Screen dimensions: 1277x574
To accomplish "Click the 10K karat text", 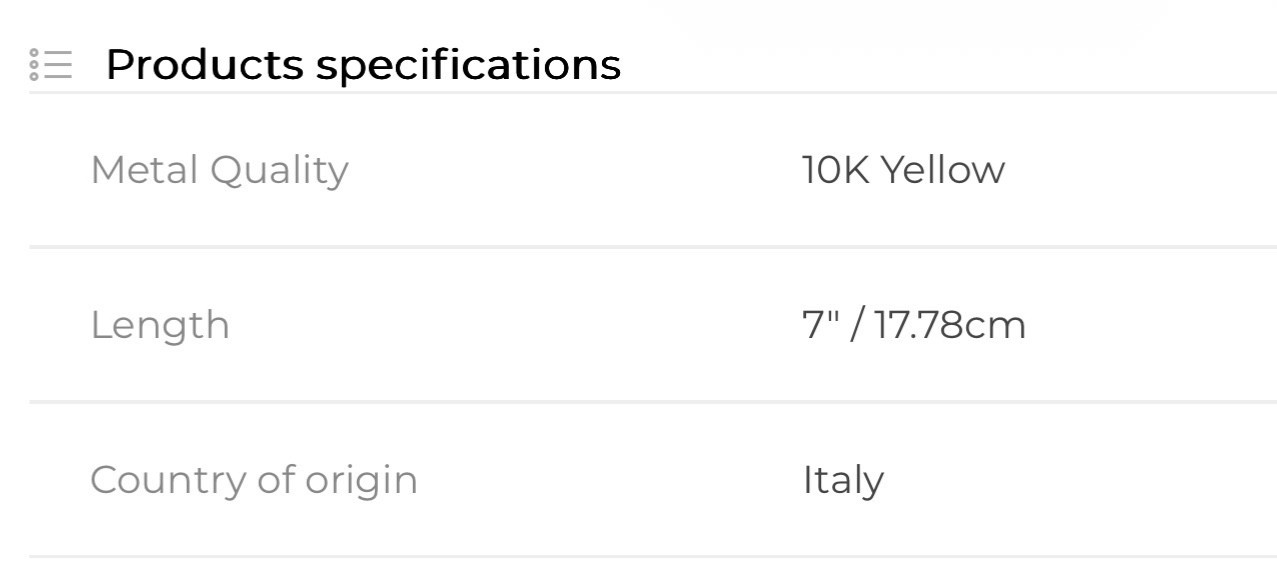I will (836, 169).
